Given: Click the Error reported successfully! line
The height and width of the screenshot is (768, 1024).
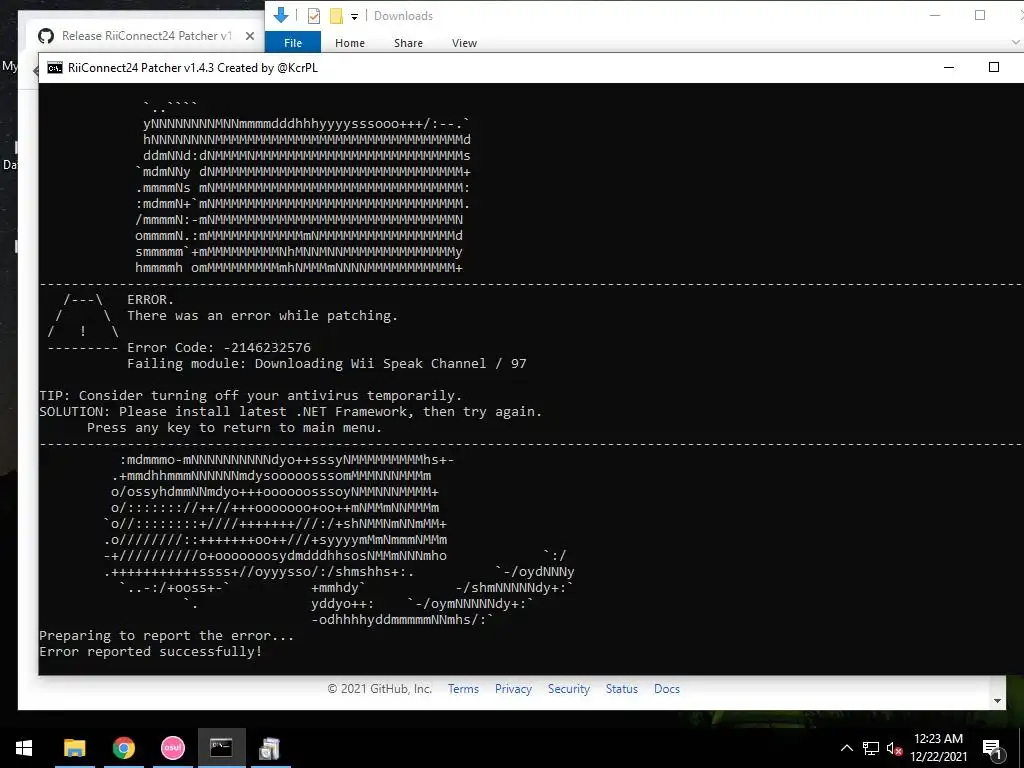Looking at the screenshot, I should [150, 651].
